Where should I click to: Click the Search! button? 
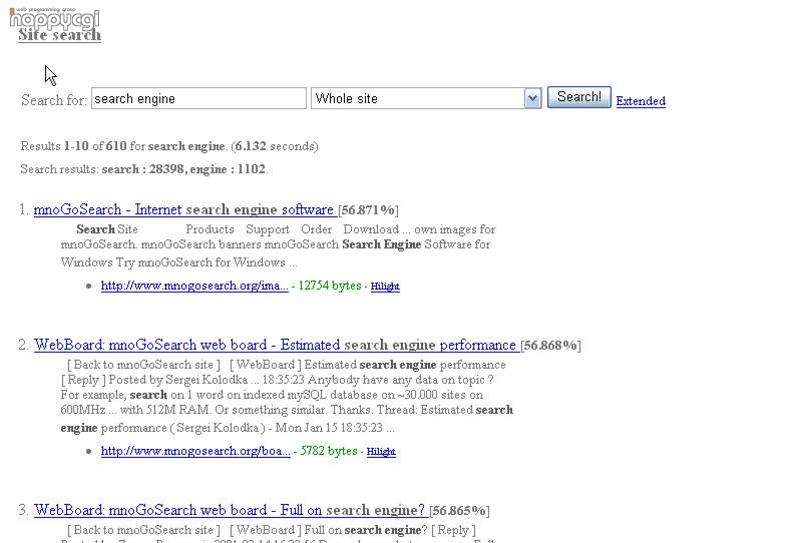pyautogui.click(x=579, y=97)
